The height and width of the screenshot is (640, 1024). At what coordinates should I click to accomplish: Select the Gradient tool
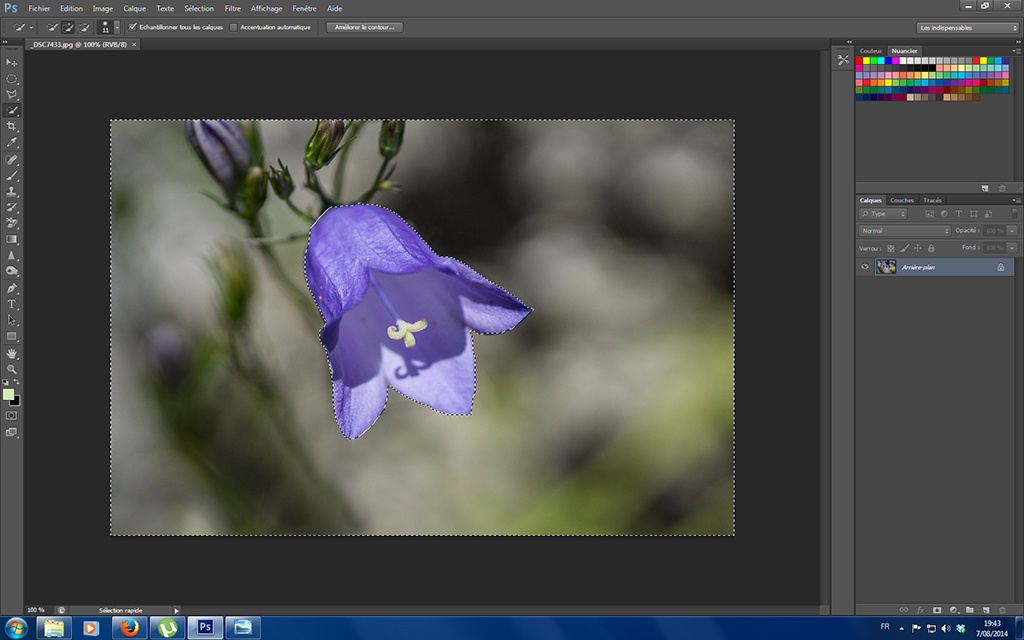12,239
